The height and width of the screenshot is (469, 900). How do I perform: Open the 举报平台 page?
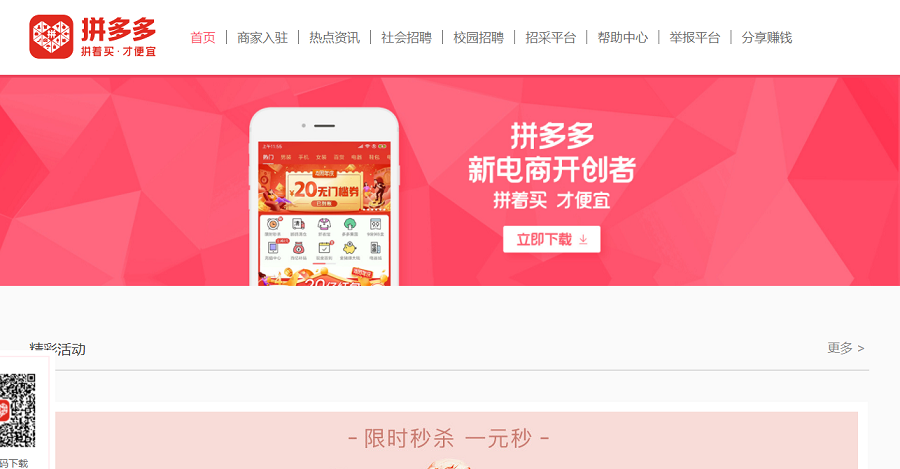(x=695, y=38)
